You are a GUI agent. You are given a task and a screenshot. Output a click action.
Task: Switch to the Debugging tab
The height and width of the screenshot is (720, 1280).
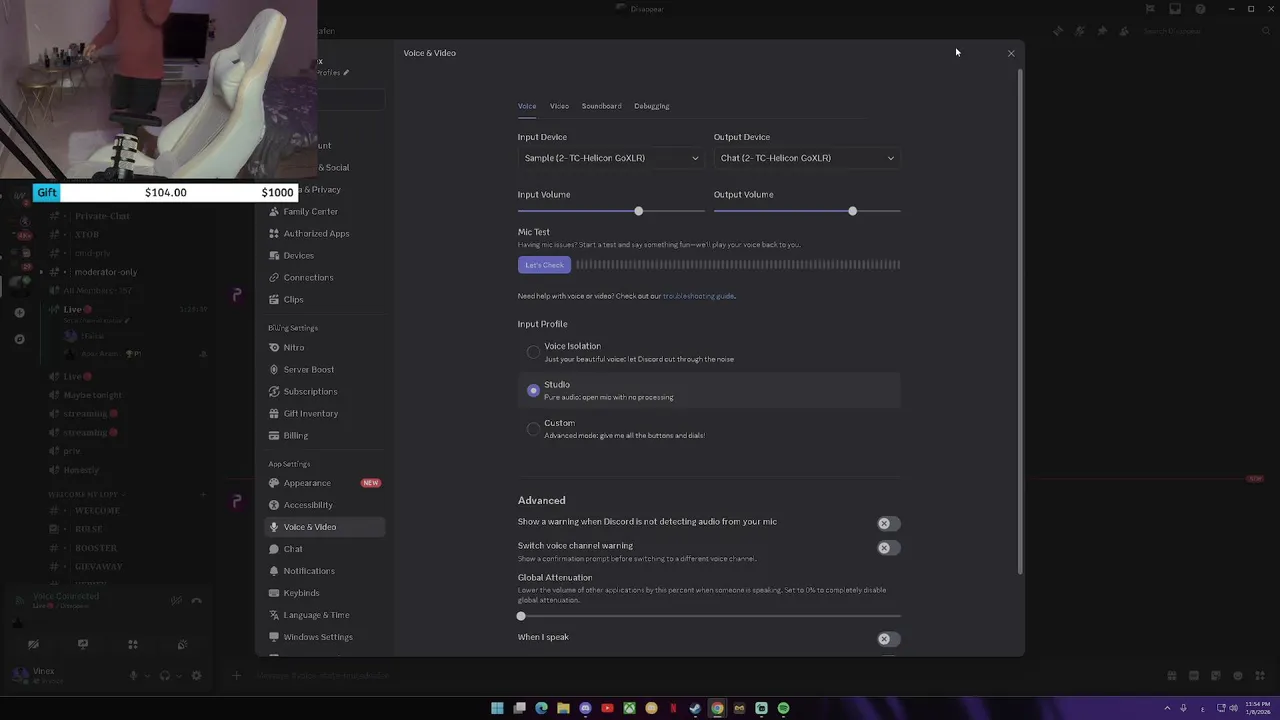click(x=651, y=106)
